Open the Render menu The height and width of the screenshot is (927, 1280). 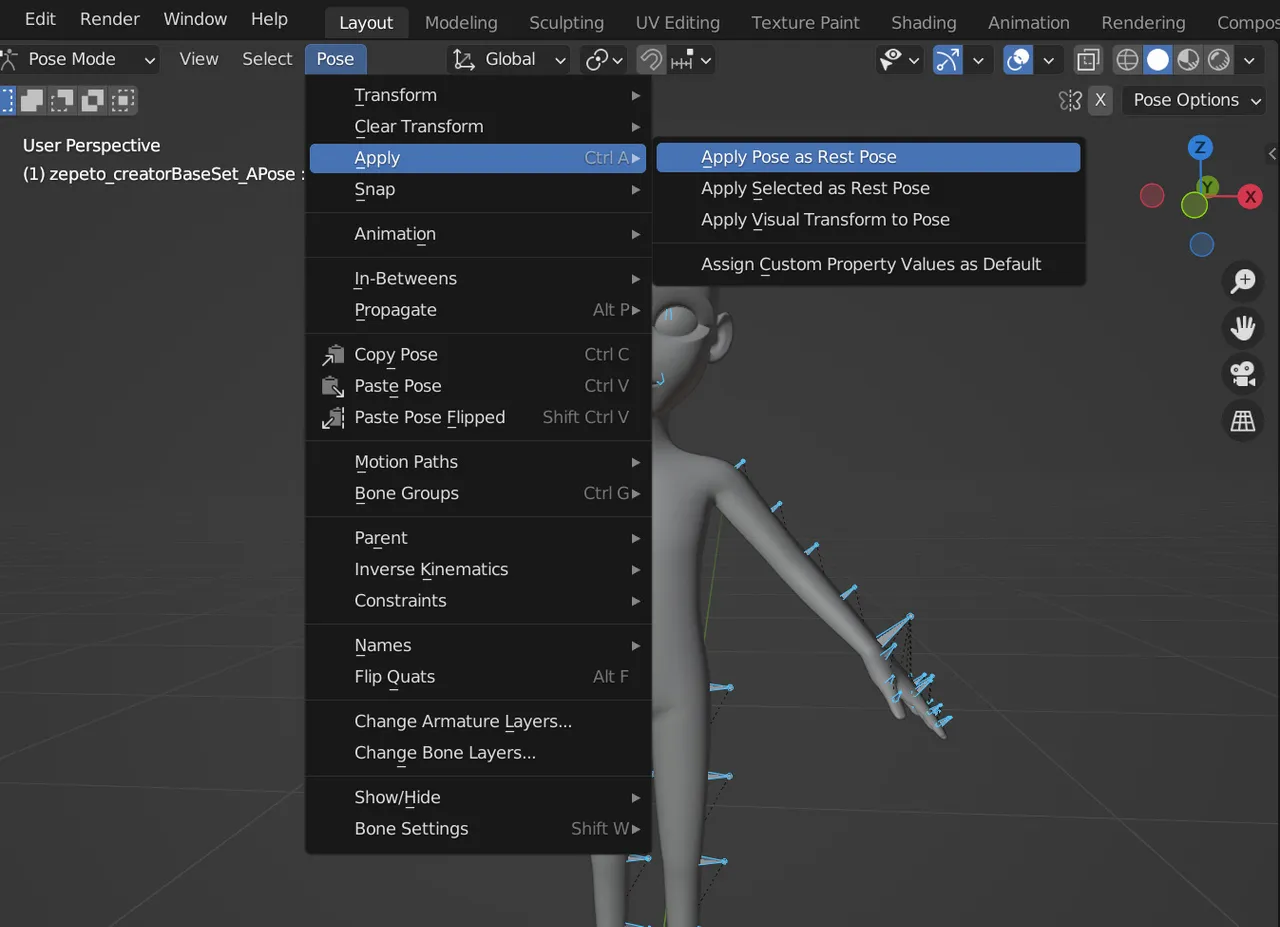(x=110, y=18)
